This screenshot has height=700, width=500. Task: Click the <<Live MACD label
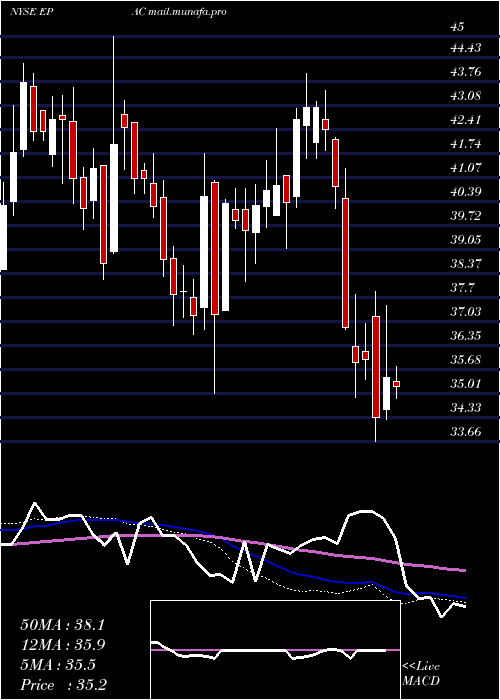coord(421,674)
